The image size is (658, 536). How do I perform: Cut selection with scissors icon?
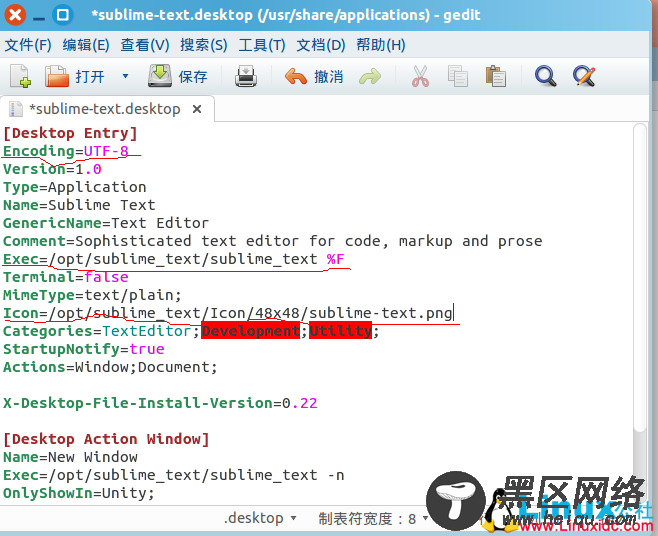coord(420,76)
